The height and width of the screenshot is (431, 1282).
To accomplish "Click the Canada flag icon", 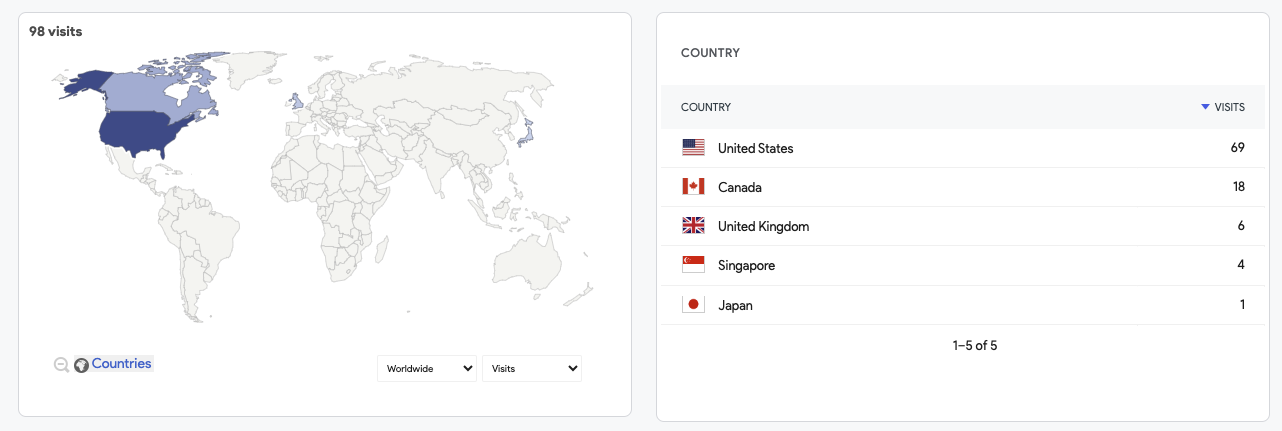I will (693, 187).
